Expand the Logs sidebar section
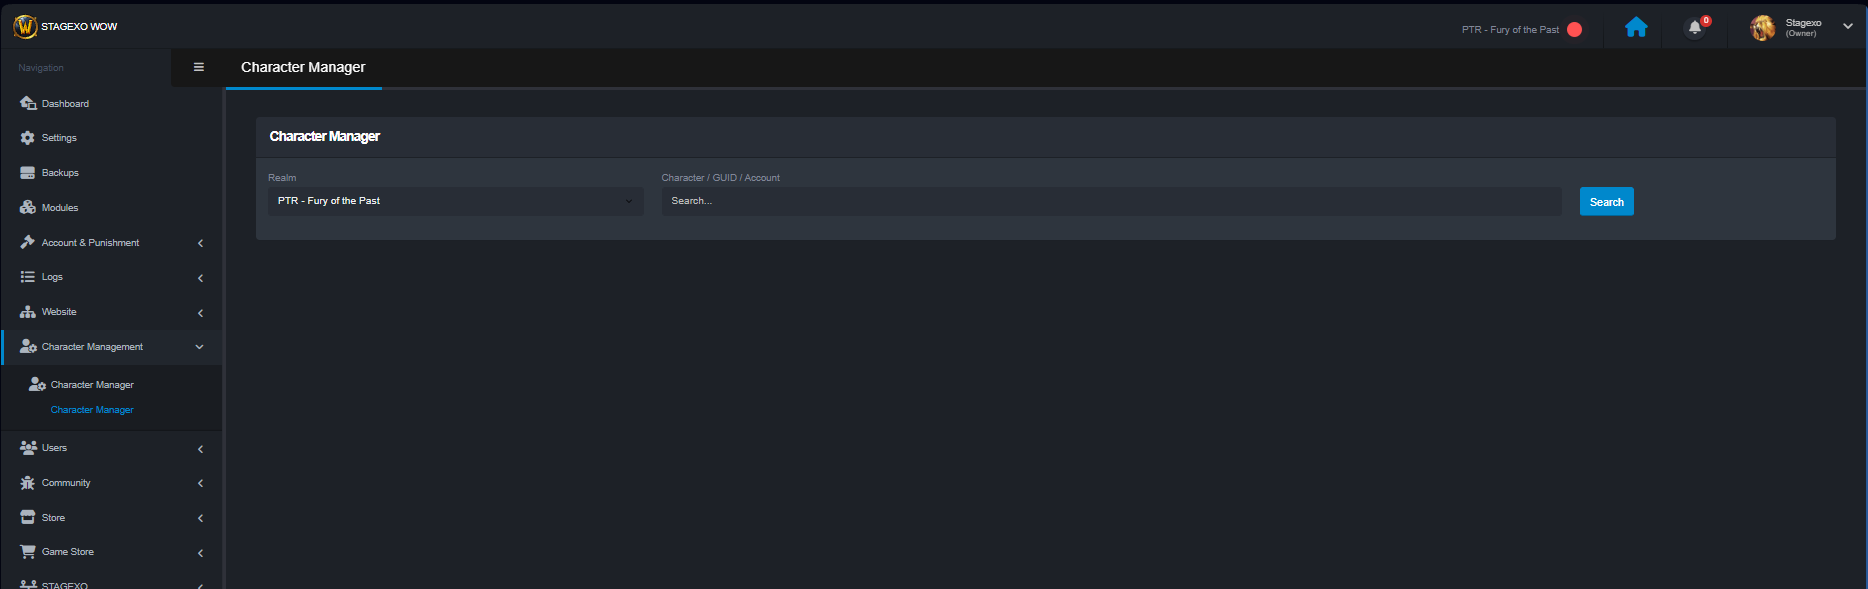 [x=111, y=277]
